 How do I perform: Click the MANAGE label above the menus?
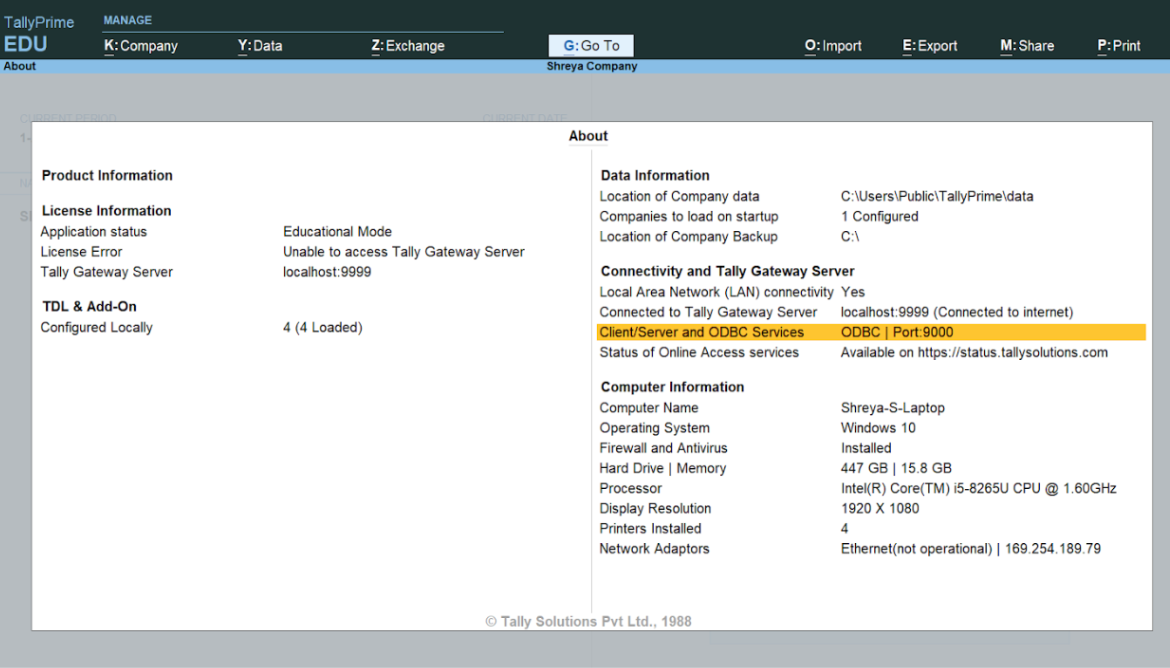tap(128, 20)
